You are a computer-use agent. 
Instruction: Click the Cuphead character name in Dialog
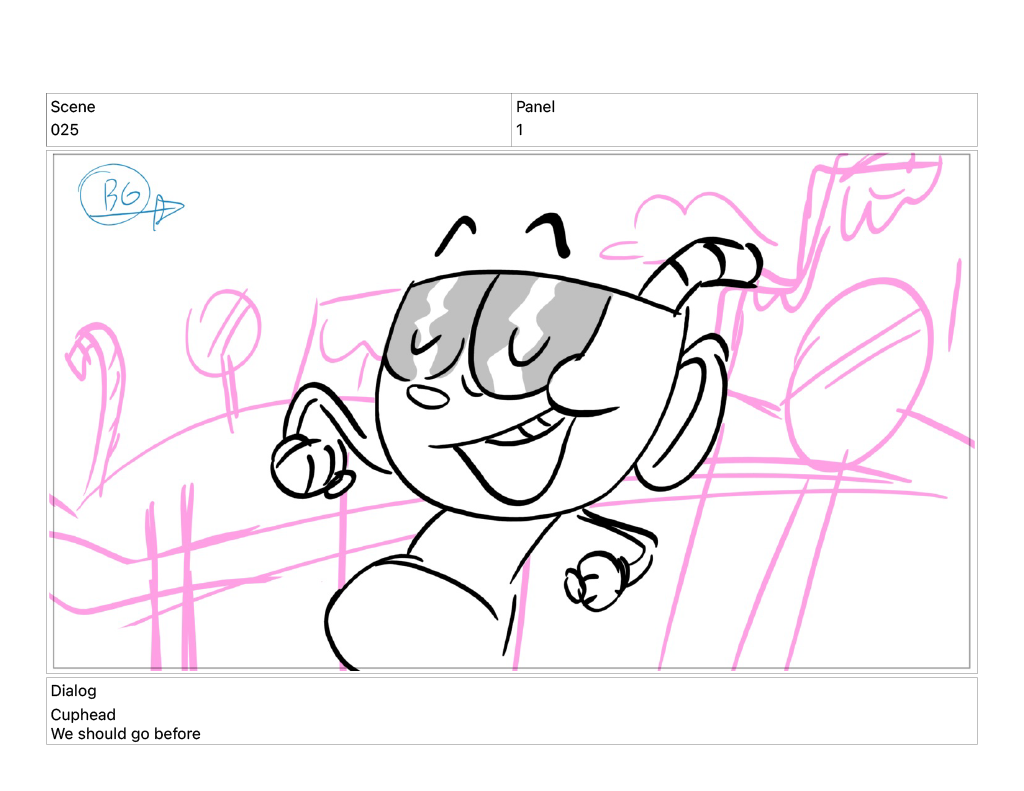[x=83, y=715]
